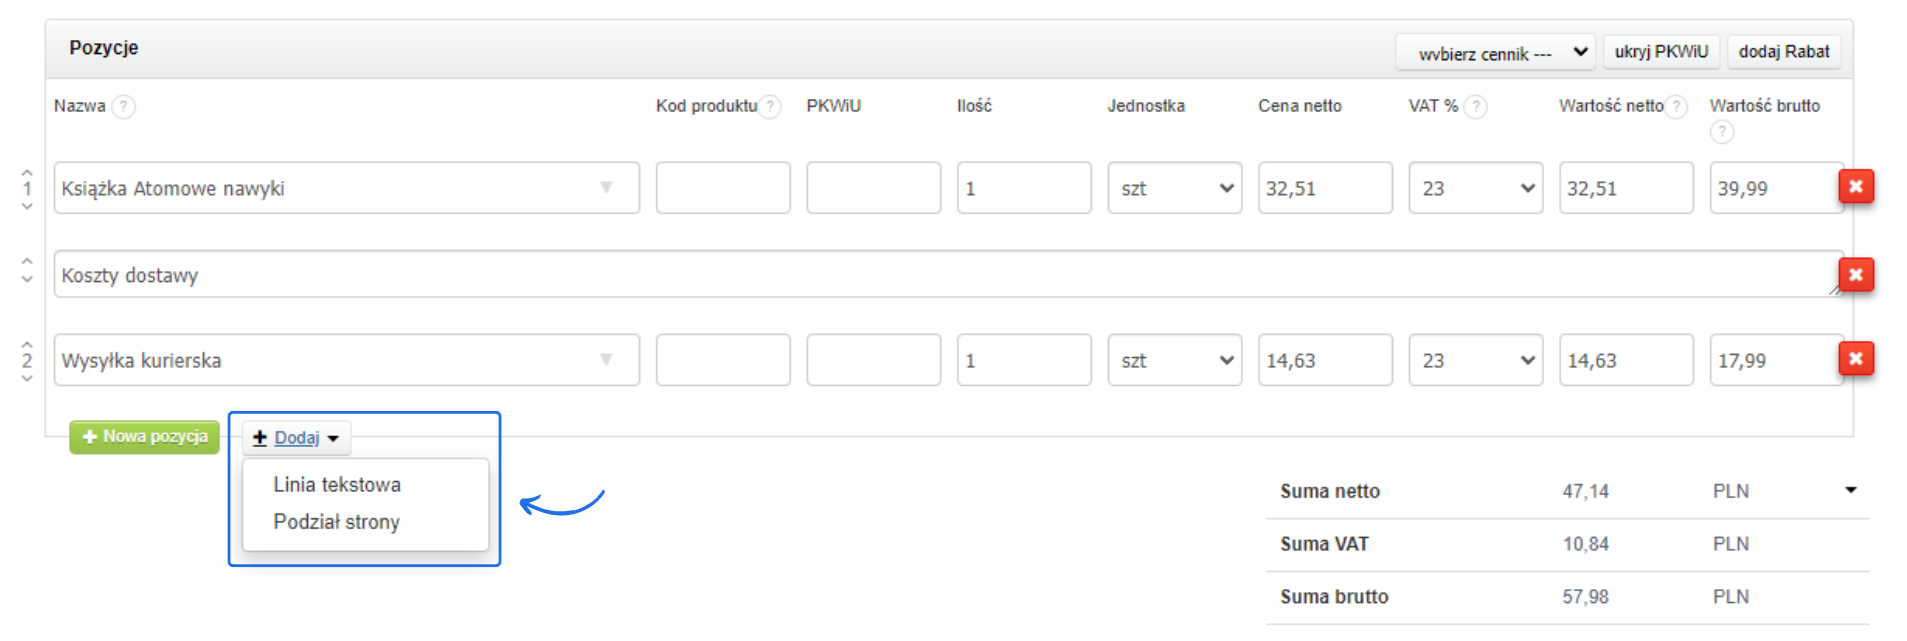Move row 1 down with arrow
Viewport: 1907px width, 641px height.
(x=27, y=206)
